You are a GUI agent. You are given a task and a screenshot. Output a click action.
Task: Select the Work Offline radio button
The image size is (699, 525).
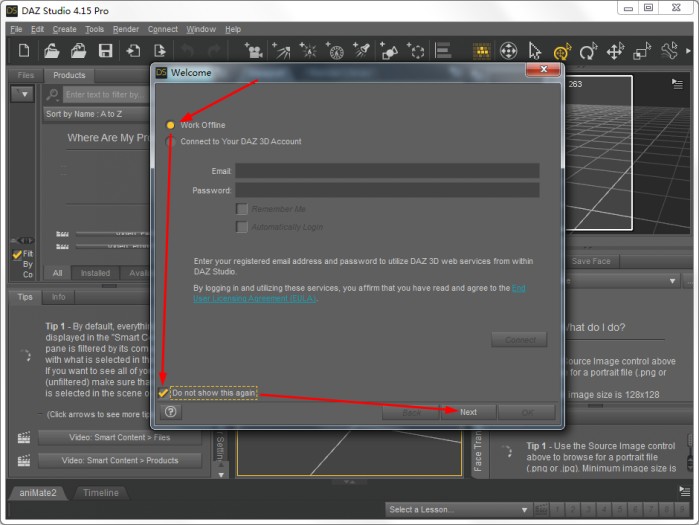tap(170, 125)
